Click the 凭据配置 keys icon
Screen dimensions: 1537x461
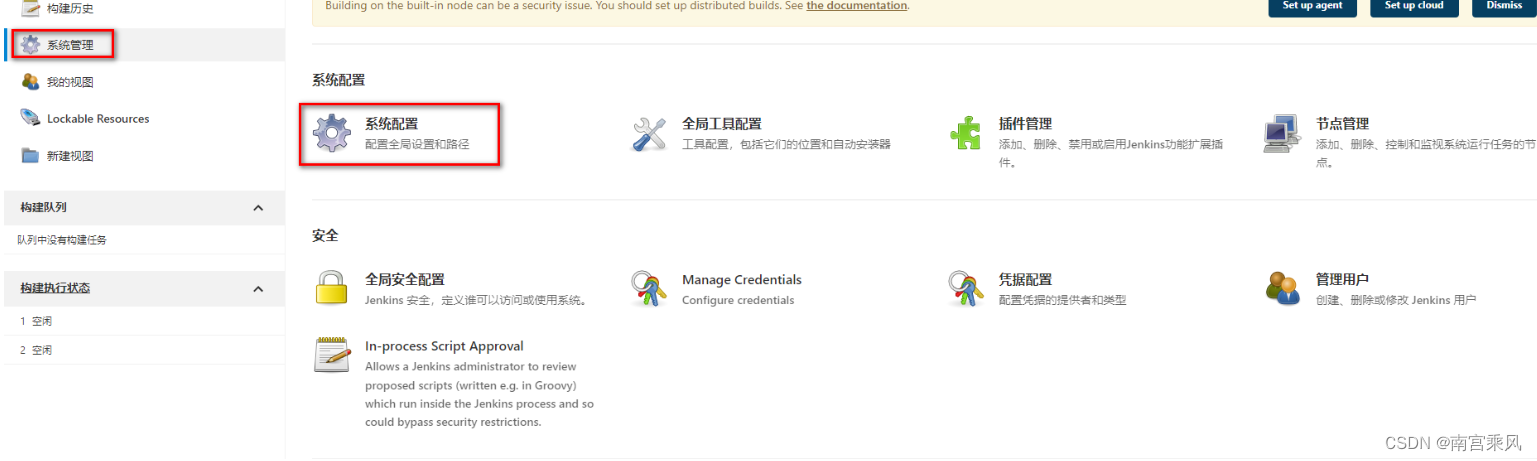(965, 288)
